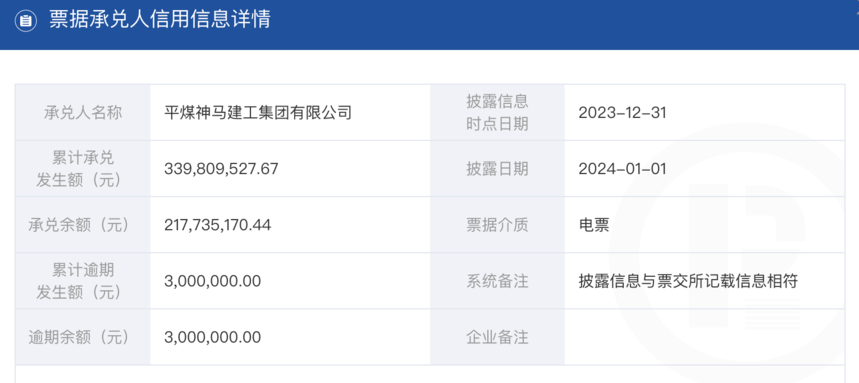This screenshot has width=859, height=383.
Task: Click the 披露日期 label
Action: [497, 169]
